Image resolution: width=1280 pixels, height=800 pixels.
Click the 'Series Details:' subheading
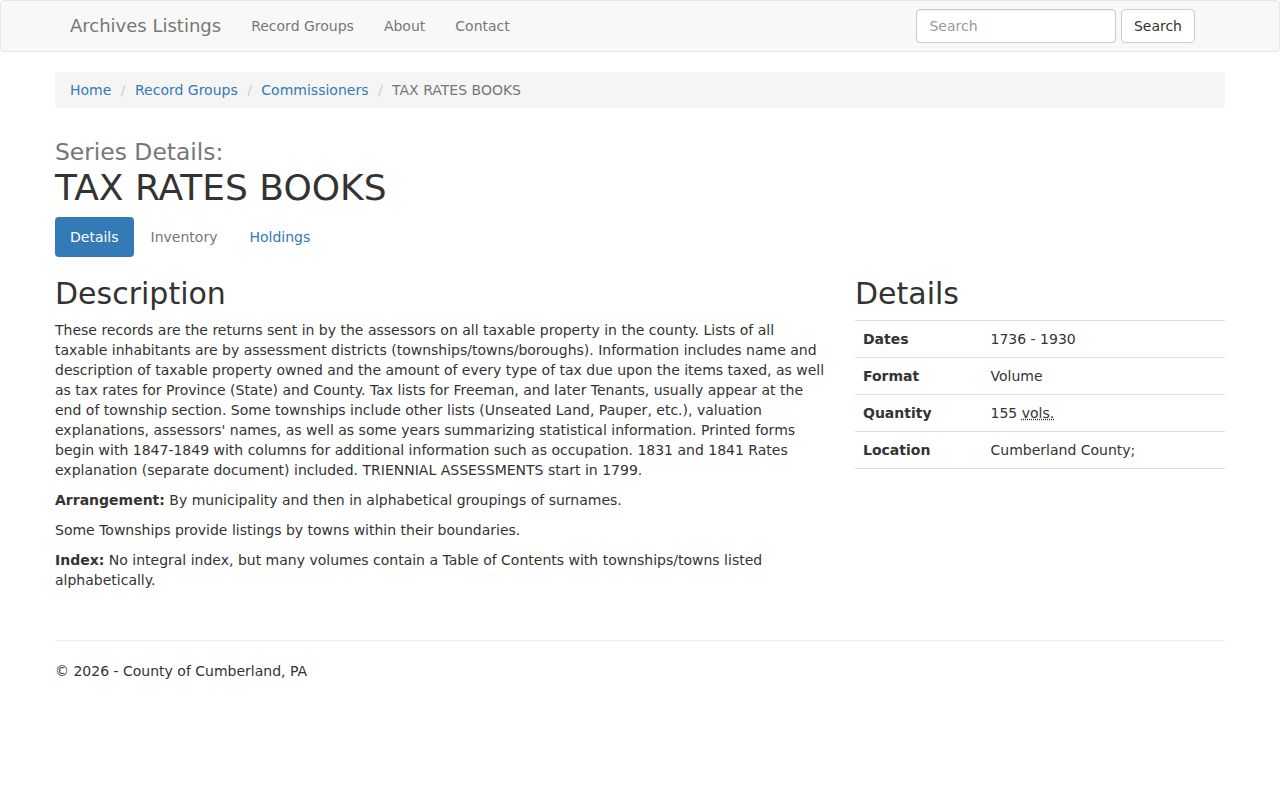coord(139,152)
